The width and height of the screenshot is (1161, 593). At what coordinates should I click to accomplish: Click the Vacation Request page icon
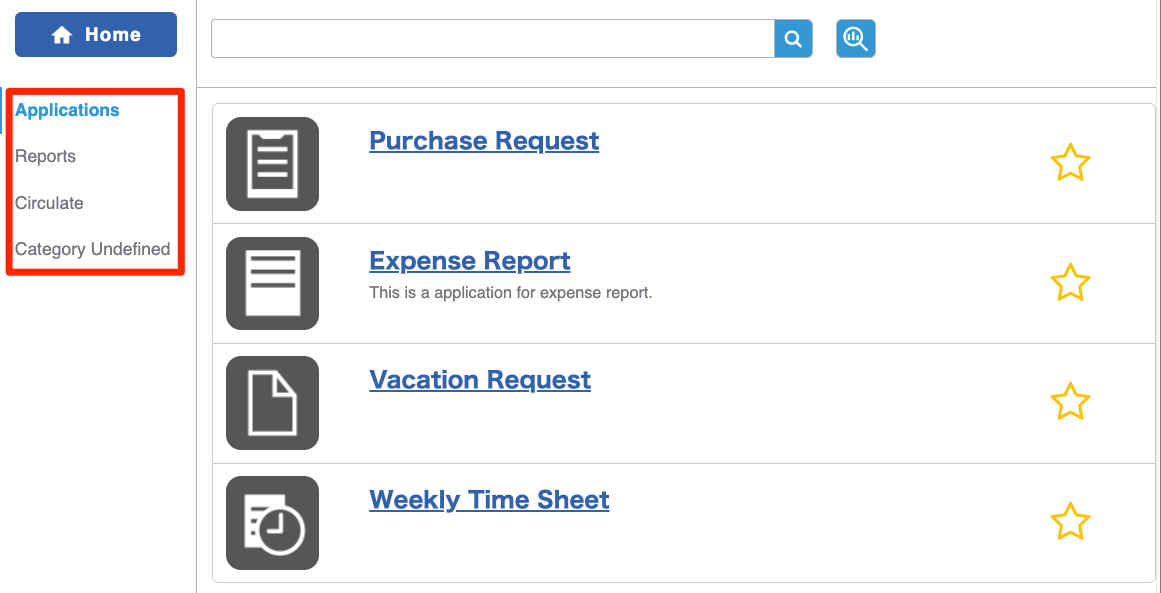(272, 403)
